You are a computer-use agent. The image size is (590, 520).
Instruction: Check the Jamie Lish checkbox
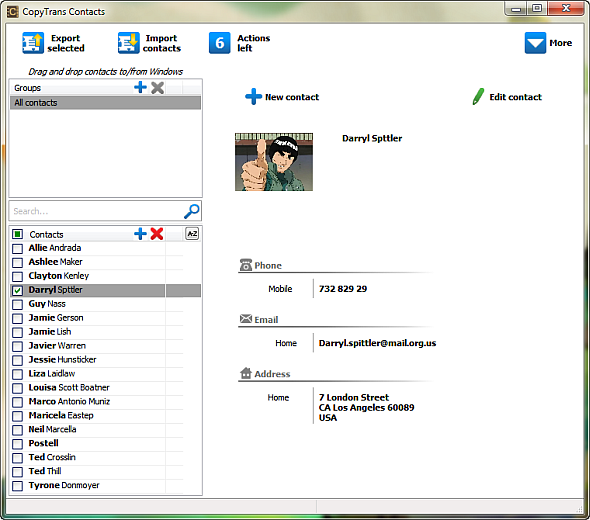coord(17,332)
